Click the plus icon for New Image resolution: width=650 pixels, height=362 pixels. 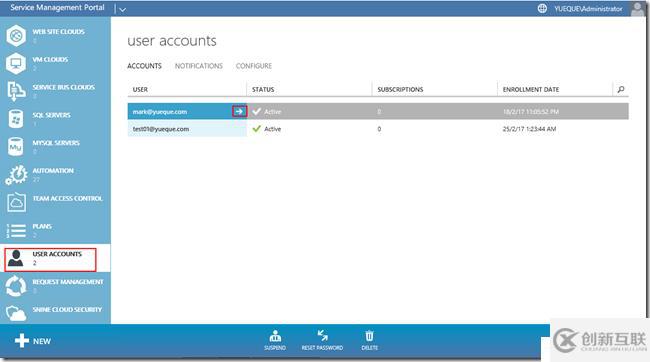pyautogui.click(x=22, y=340)
